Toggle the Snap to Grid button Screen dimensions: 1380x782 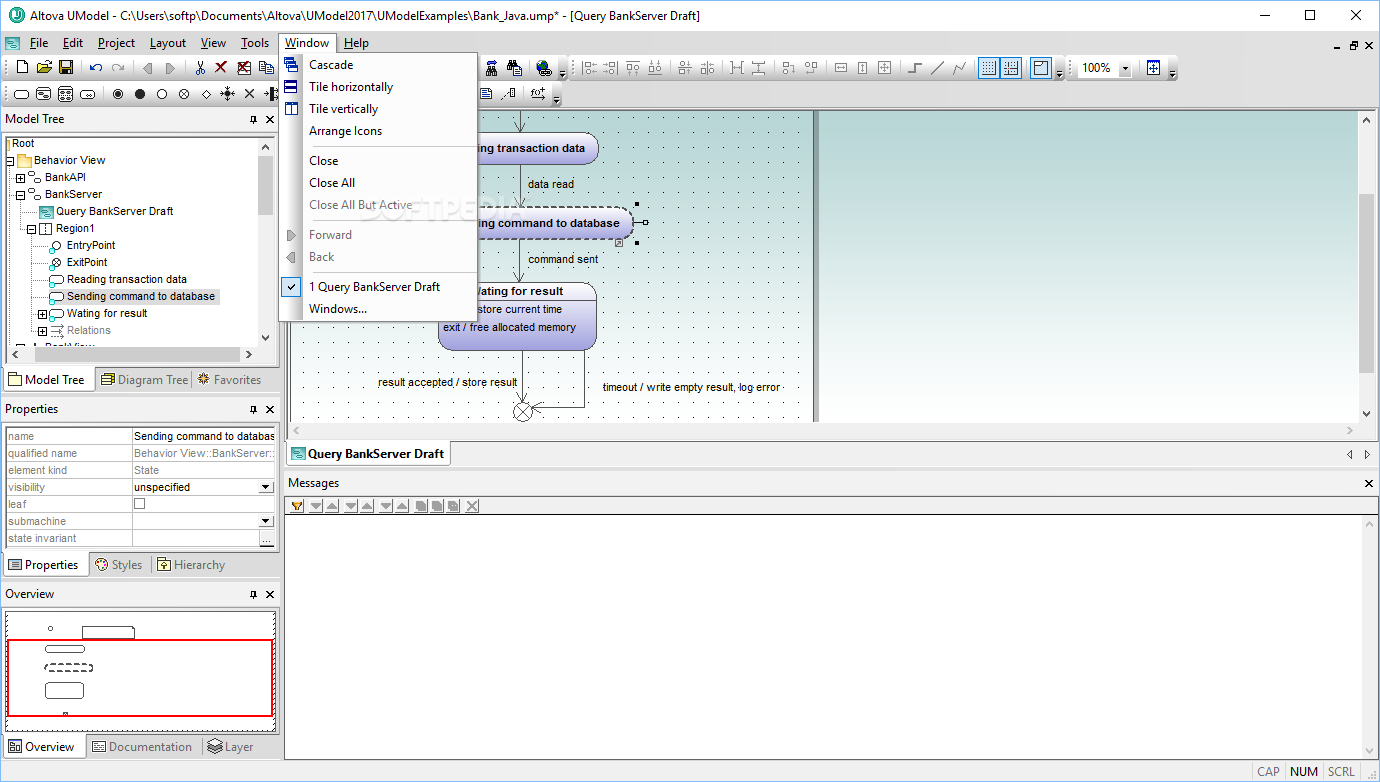1011,68
